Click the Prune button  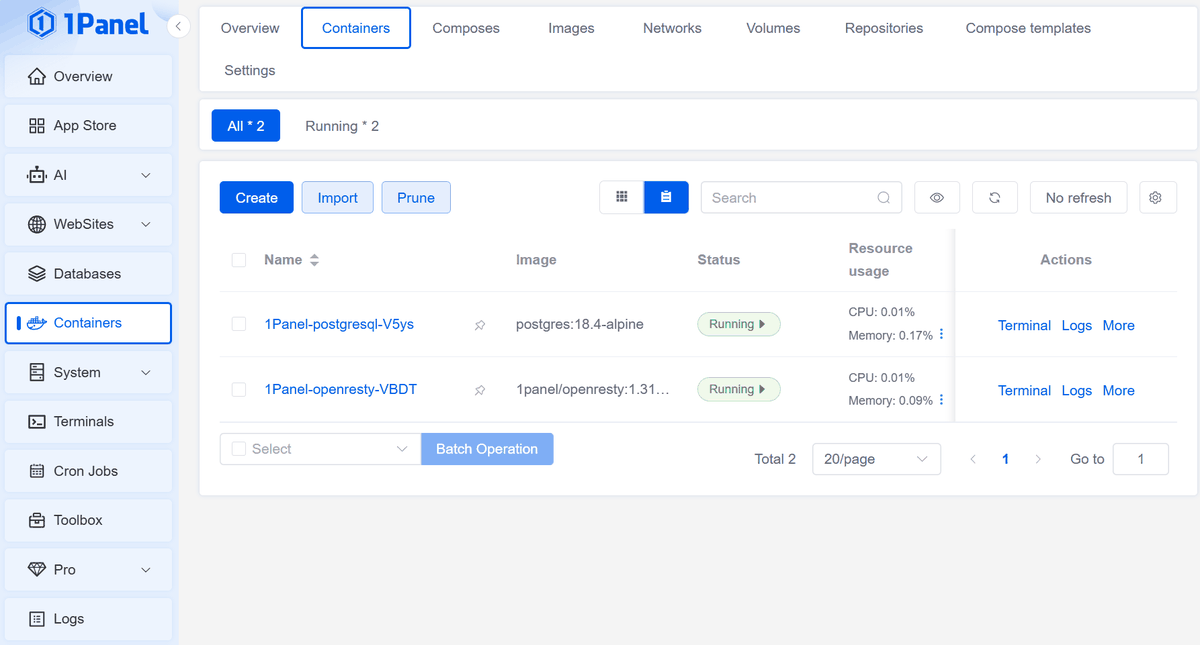pyautogui.click(x=416, y=198)
